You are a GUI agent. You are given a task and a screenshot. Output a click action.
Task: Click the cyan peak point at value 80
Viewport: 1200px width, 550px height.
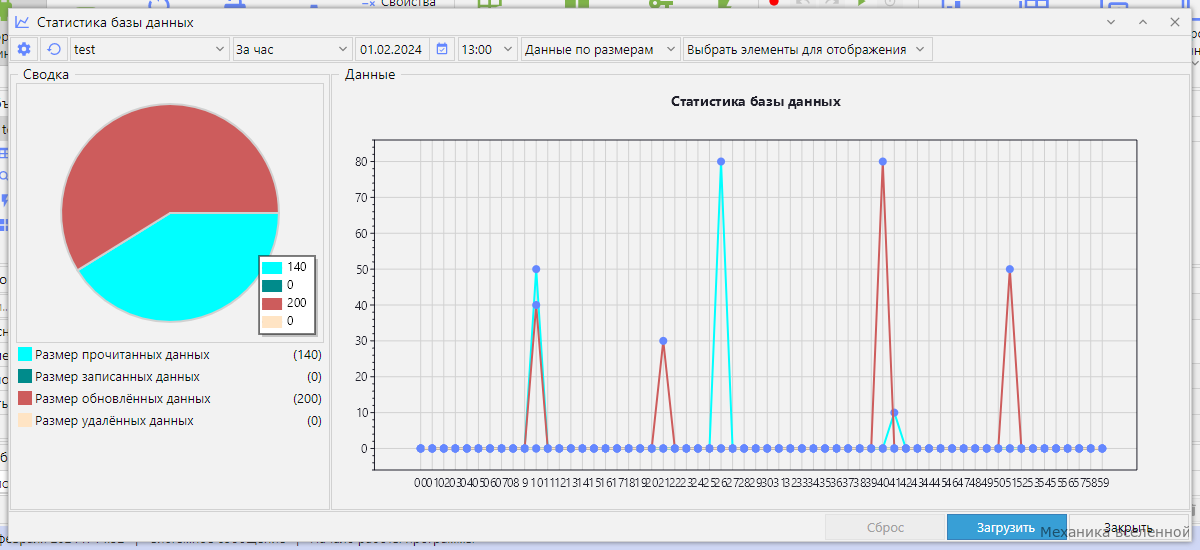(721, 161)
